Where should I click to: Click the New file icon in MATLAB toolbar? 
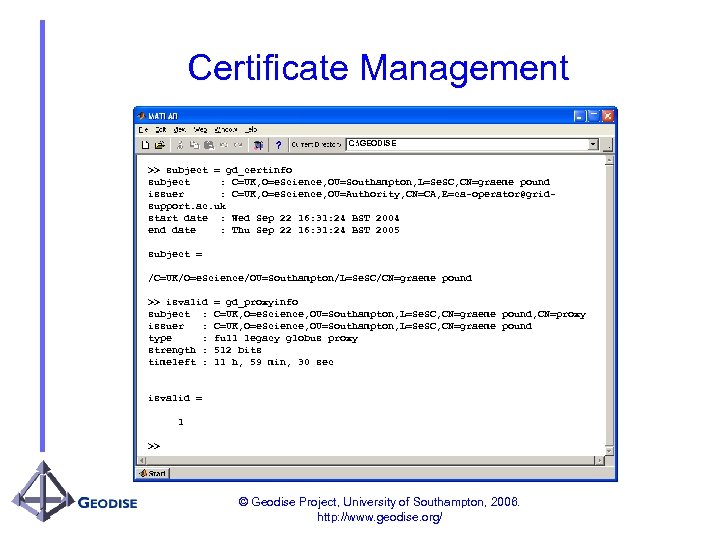(145, 145)
